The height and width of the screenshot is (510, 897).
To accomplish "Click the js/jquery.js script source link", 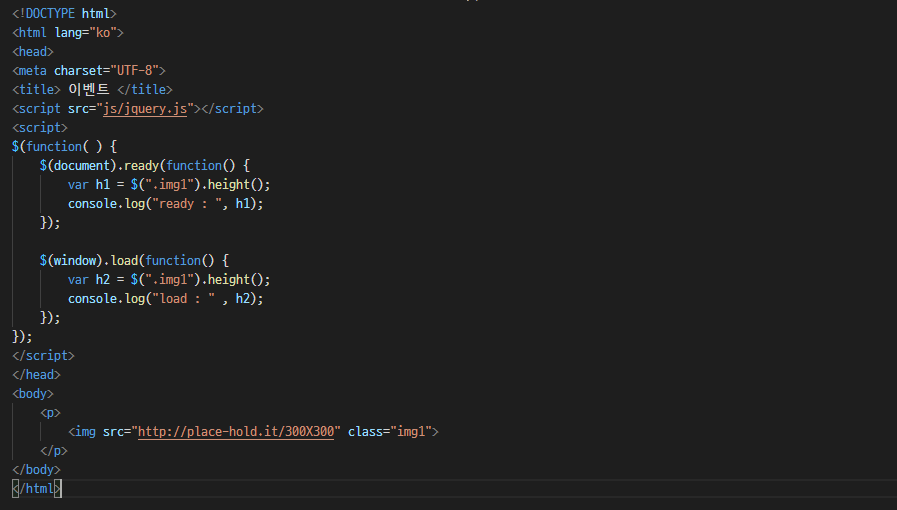I will (145, 109).
